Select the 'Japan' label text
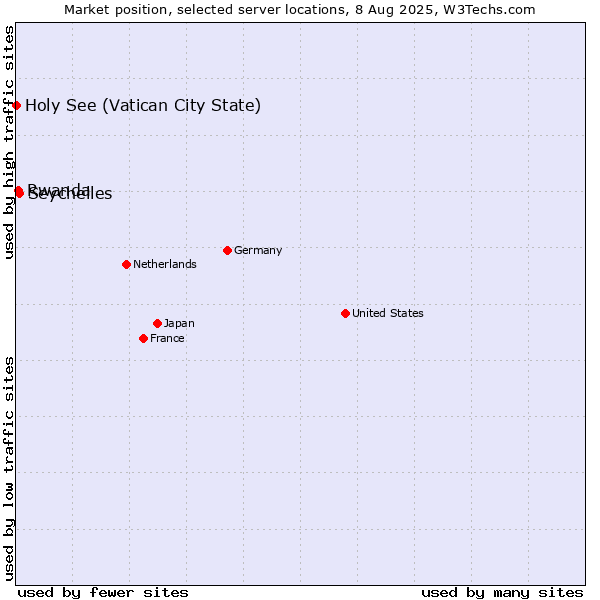The image size is (600, 600). pyautogui.click(x=179, y=324)
